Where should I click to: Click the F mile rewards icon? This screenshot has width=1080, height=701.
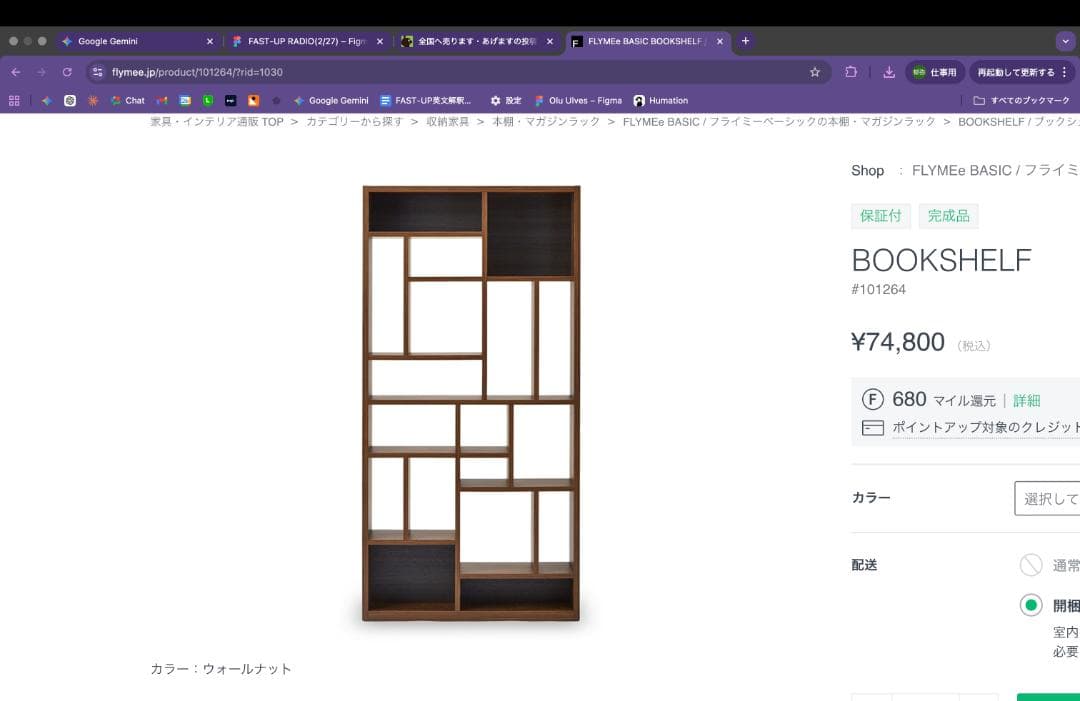pos(872,399)
